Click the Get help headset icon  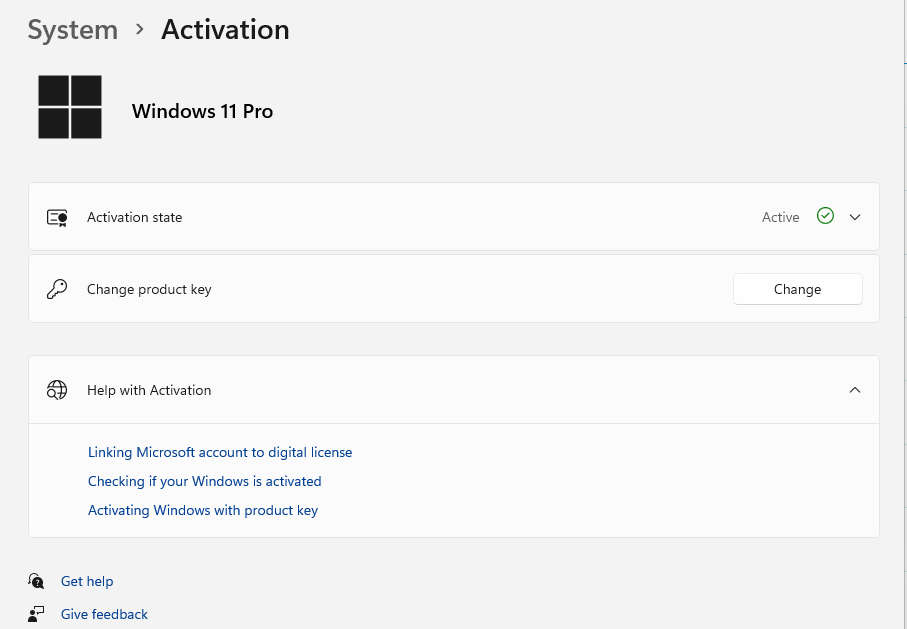pyautogui.click(x=37, y=581)
